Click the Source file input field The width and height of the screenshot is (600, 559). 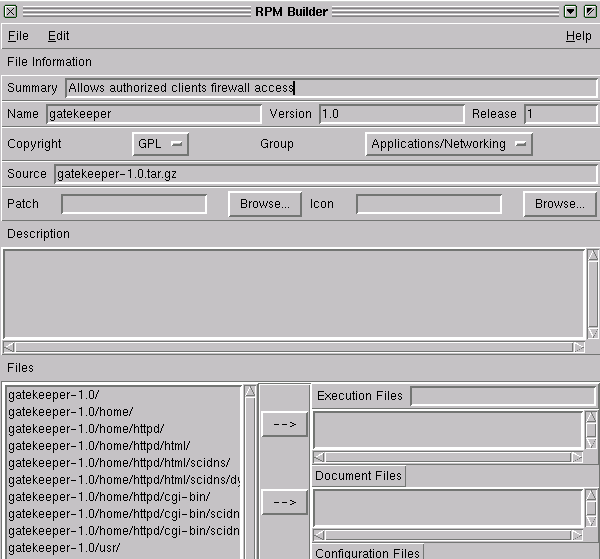tap(325, 174)
